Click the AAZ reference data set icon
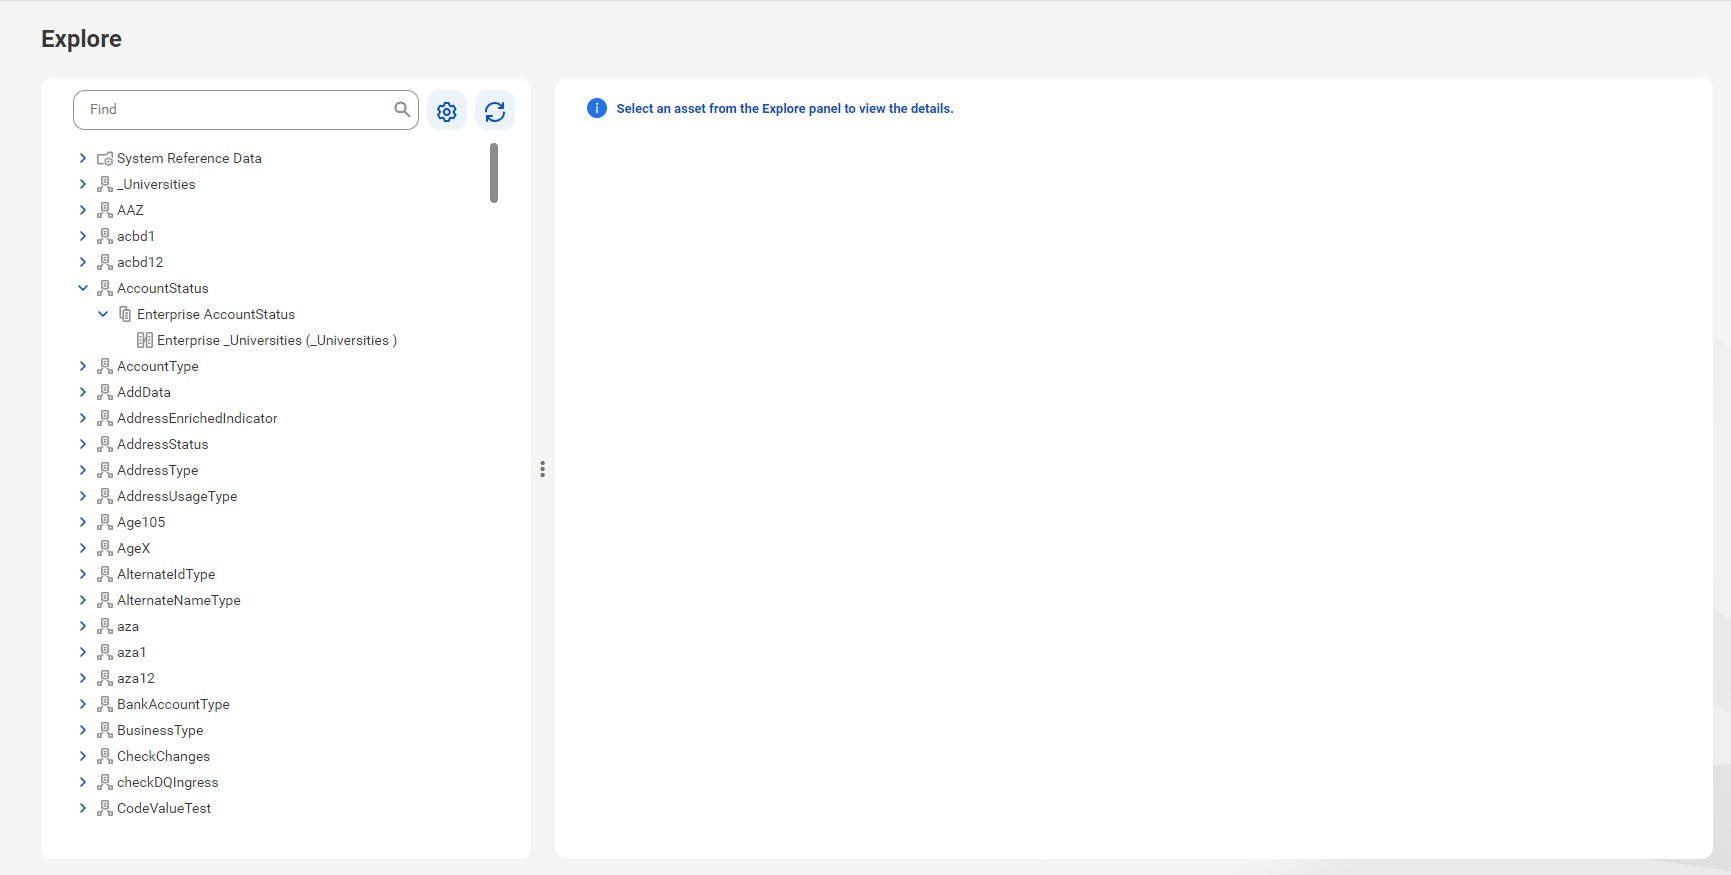 [x=105, y=210]
